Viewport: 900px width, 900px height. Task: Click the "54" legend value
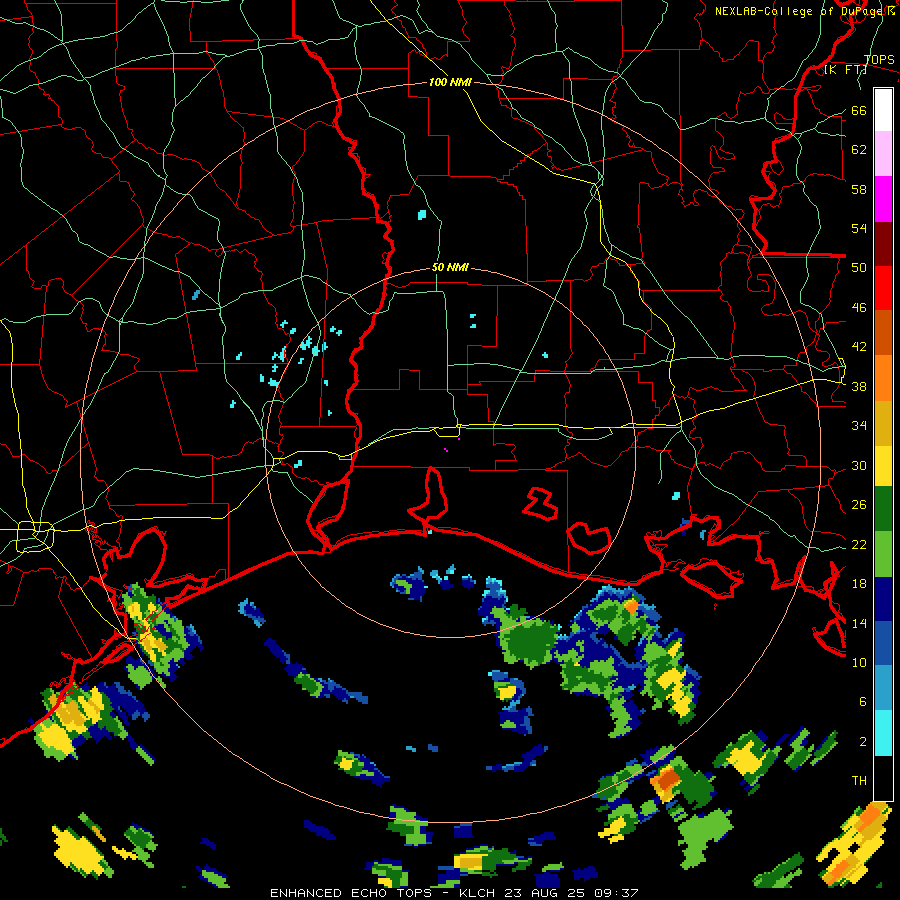coord(859,228)
